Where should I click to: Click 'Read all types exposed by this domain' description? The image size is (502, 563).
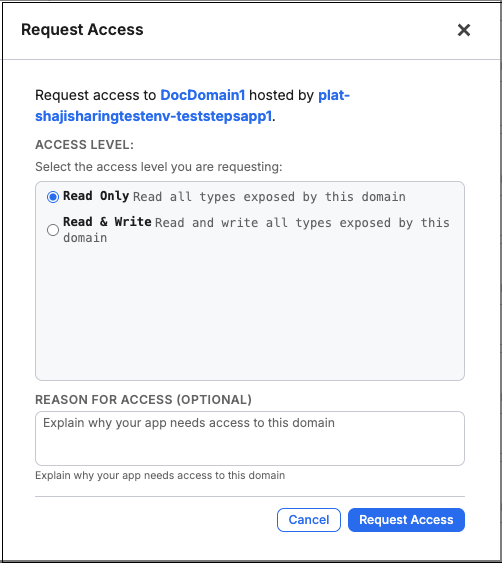click(x=269, y=197)
